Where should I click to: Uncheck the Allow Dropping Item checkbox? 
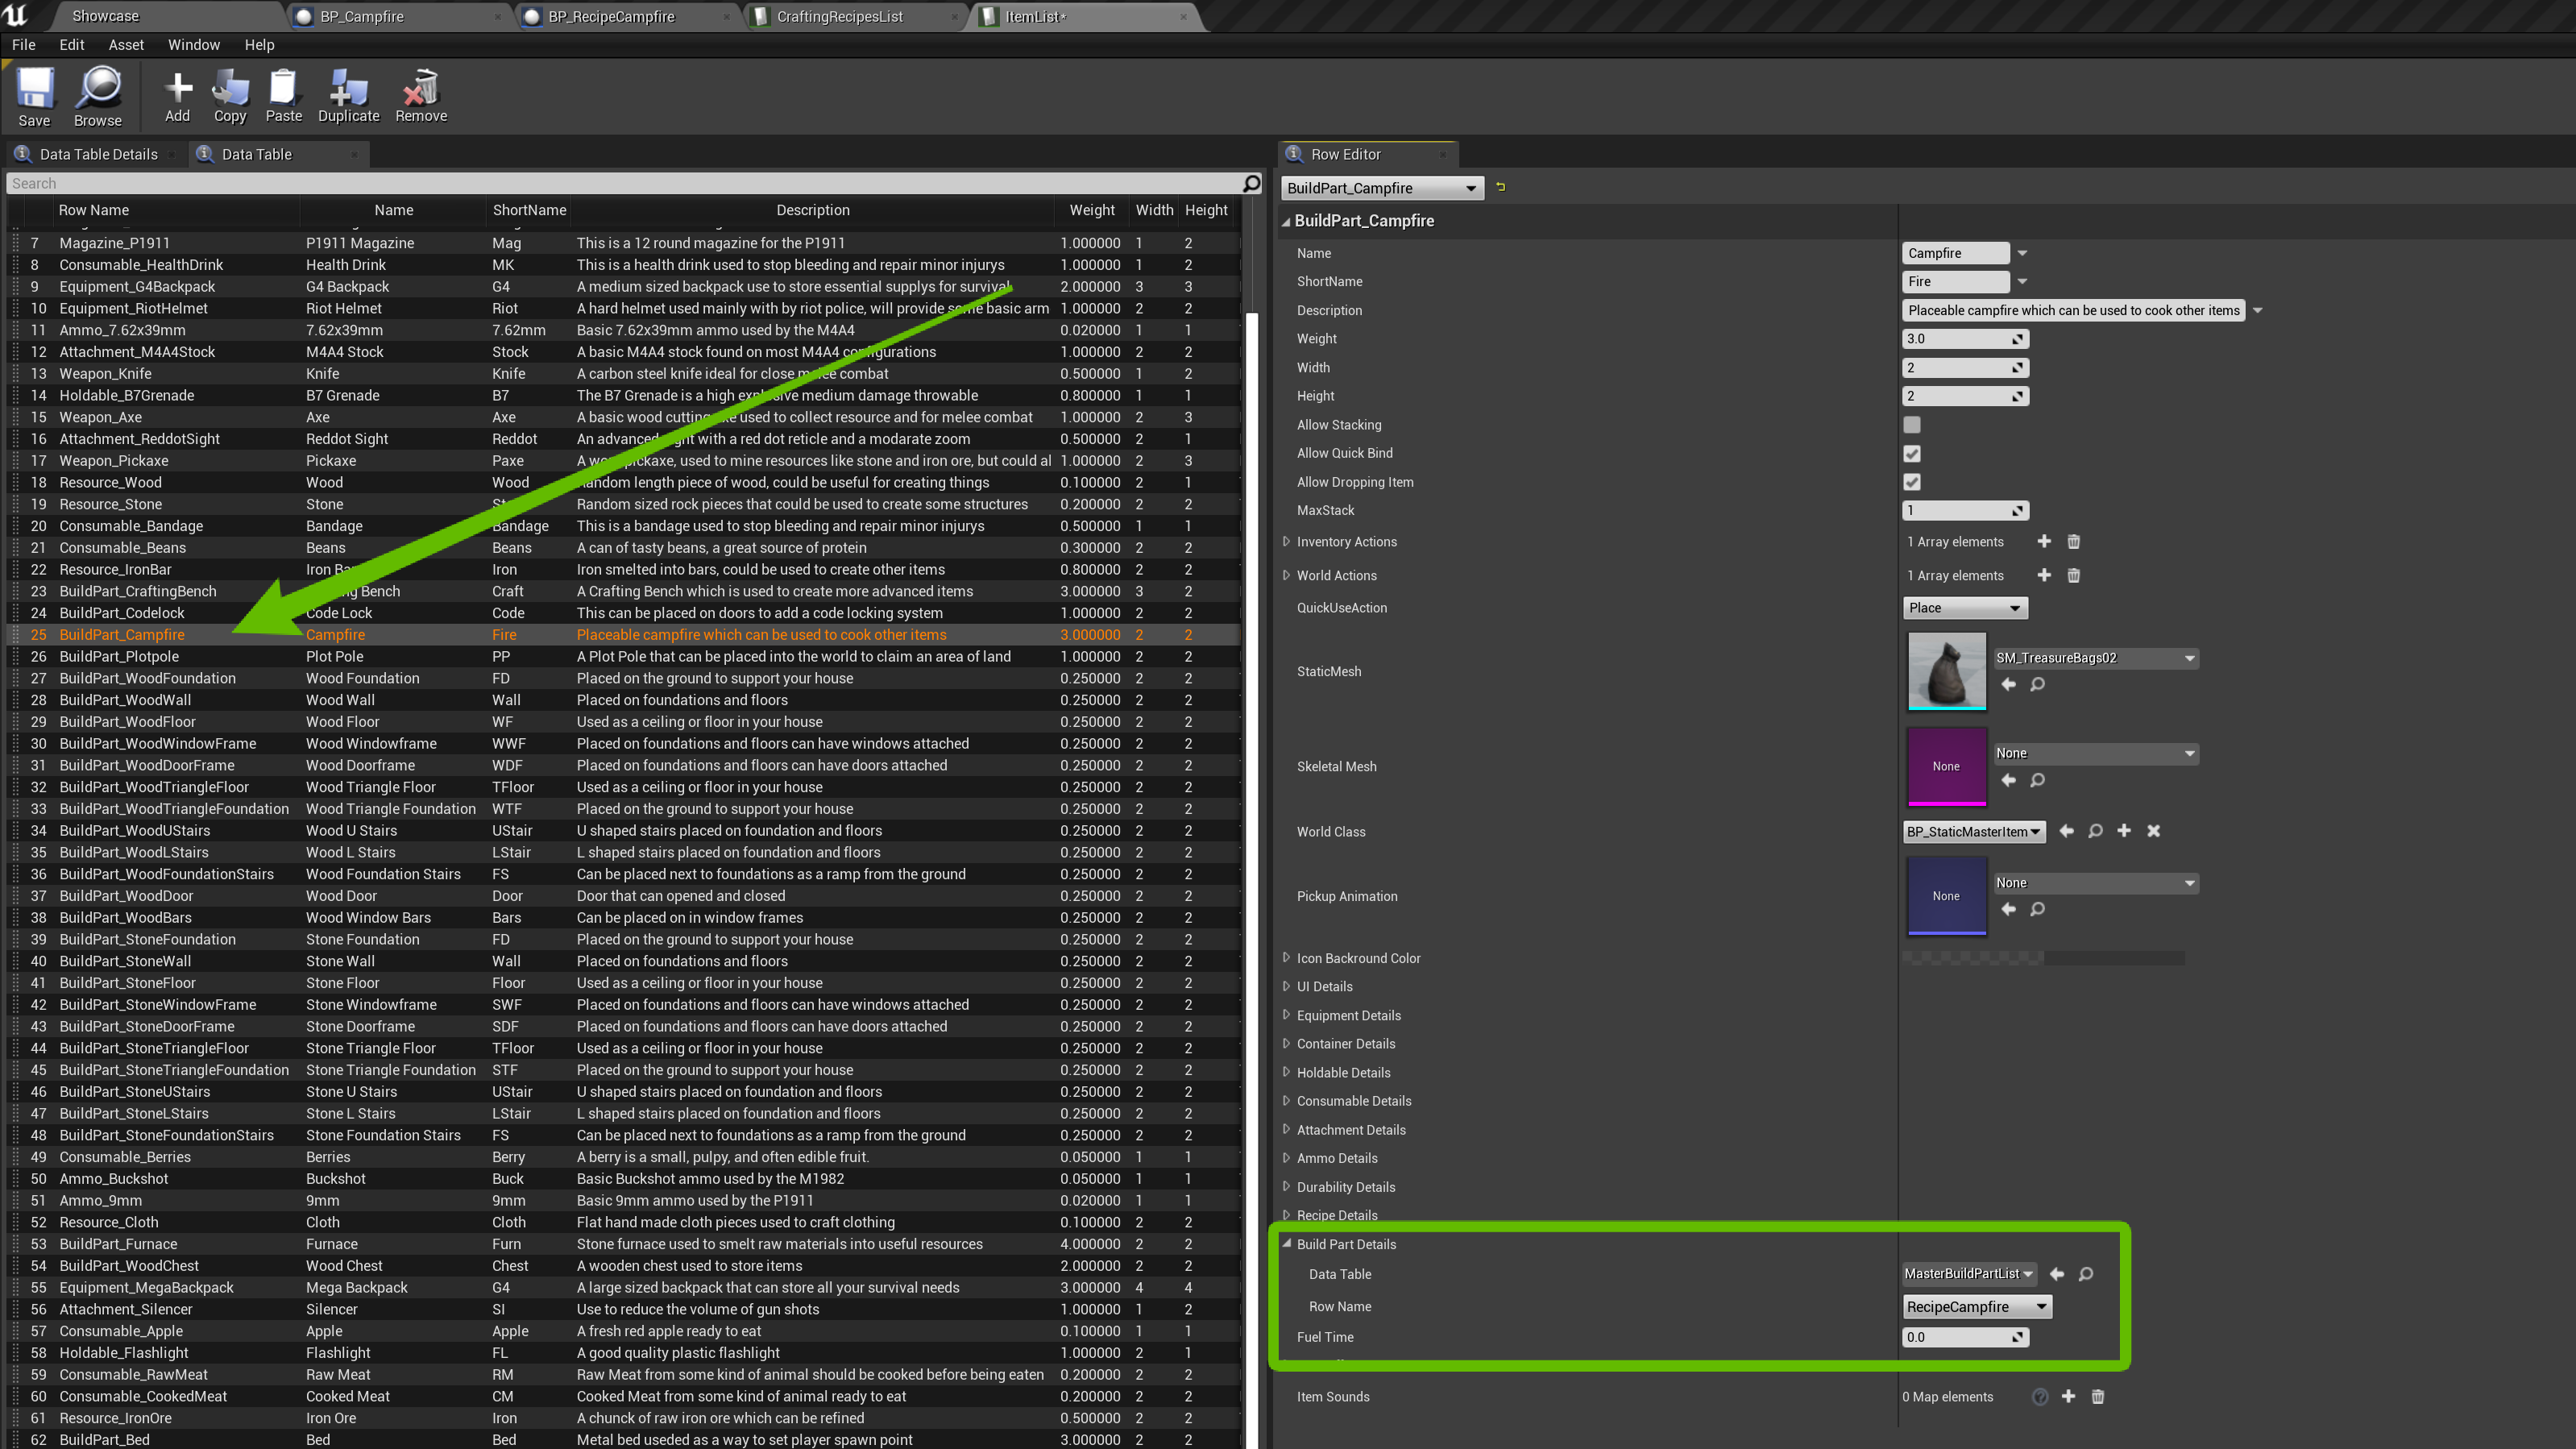pos(1912,482)
